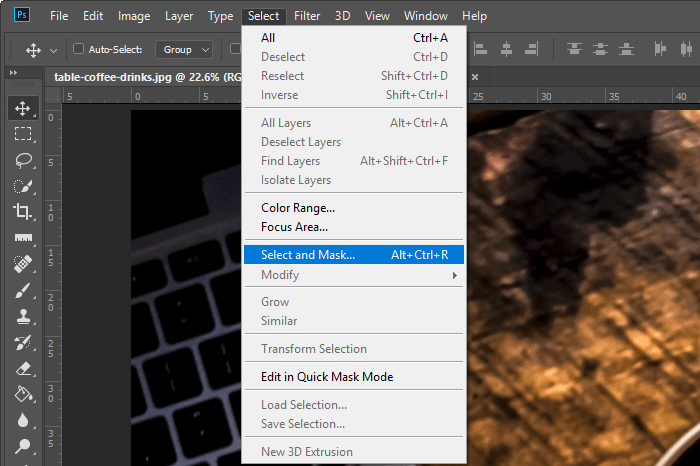
Task: Open the tool preset picker arrow
Action: coord(54,51)
